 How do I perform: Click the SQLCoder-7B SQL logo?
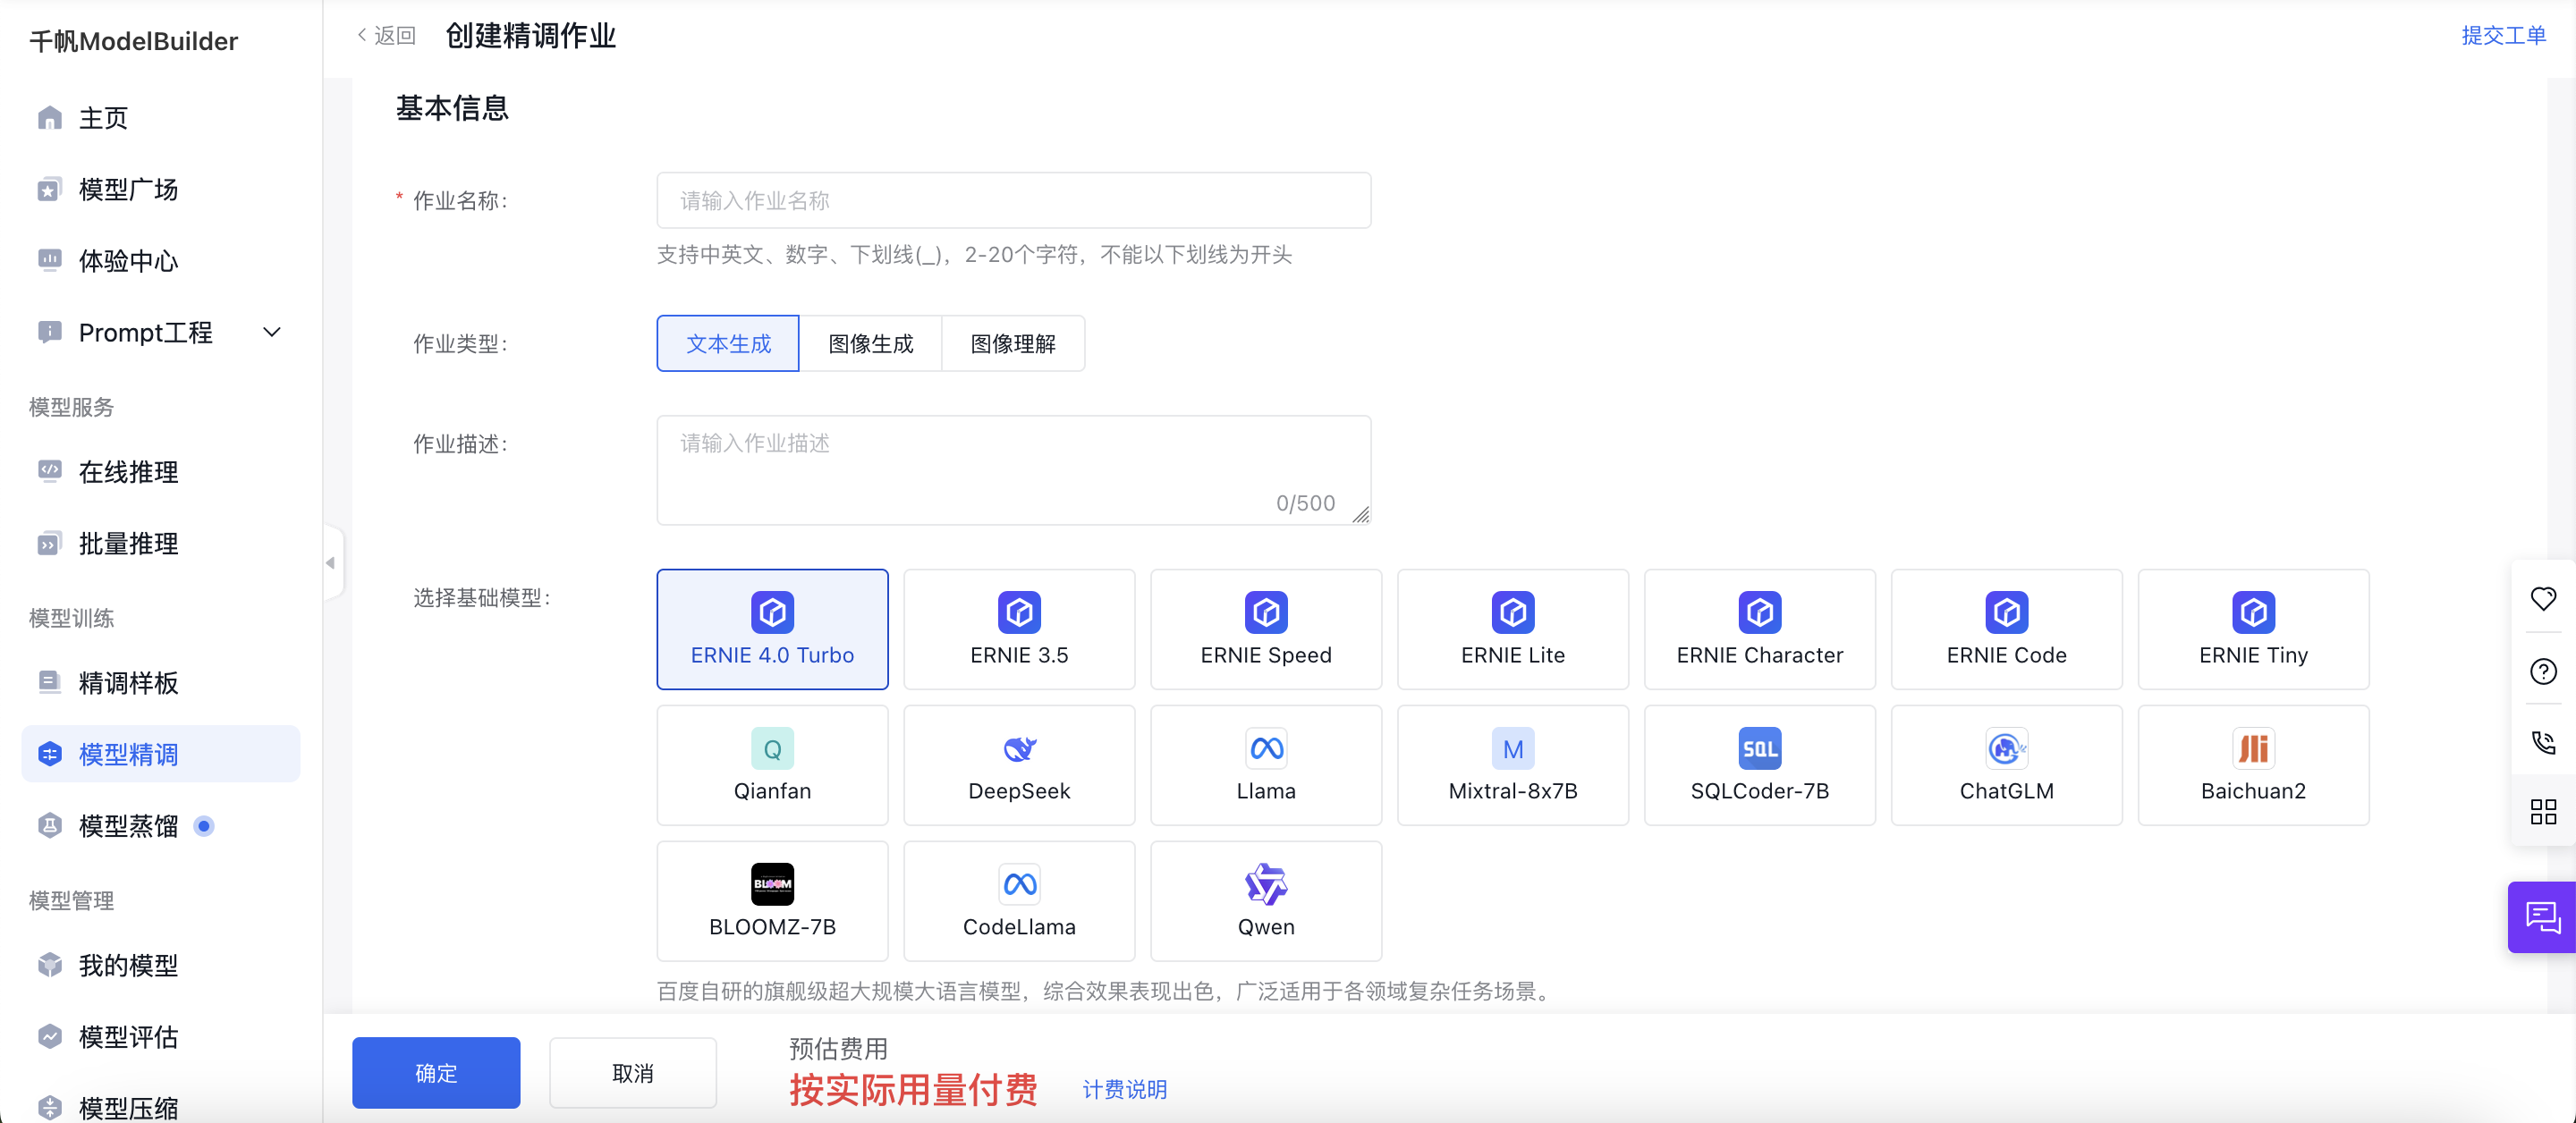tap(1759, 748)
